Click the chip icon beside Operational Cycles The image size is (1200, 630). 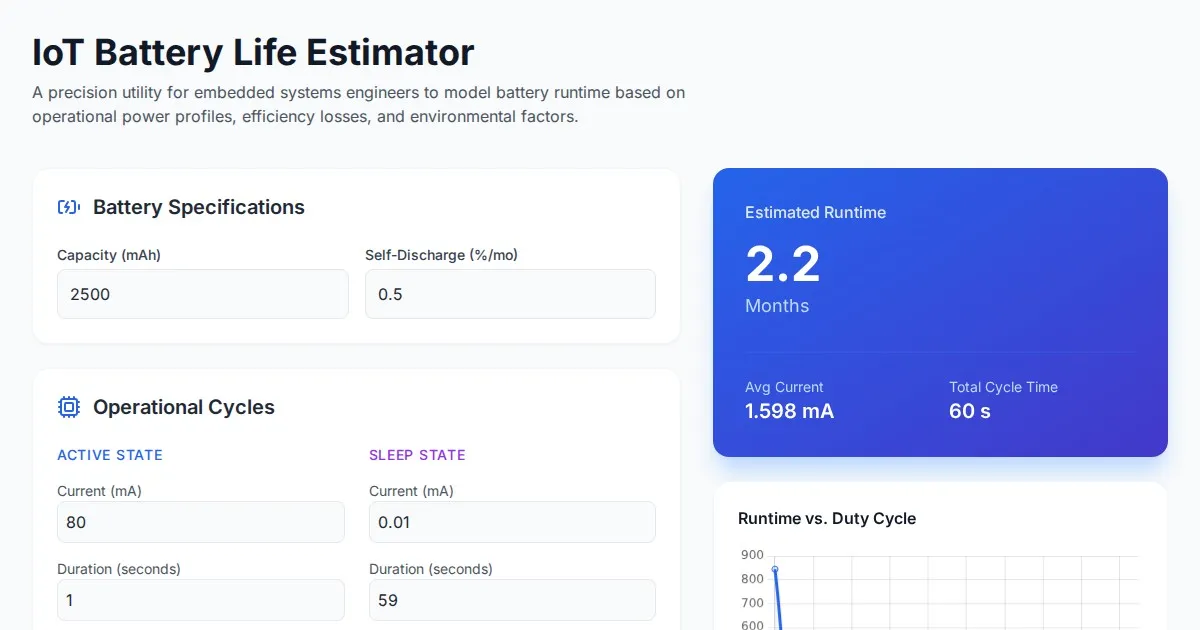68,407
